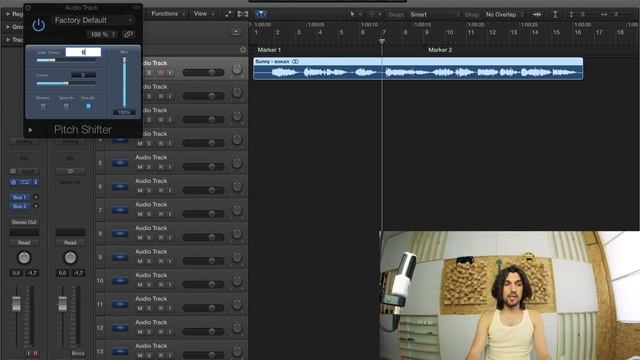
Task: Click the Semi Tones value input field
Action: (83, 52)
